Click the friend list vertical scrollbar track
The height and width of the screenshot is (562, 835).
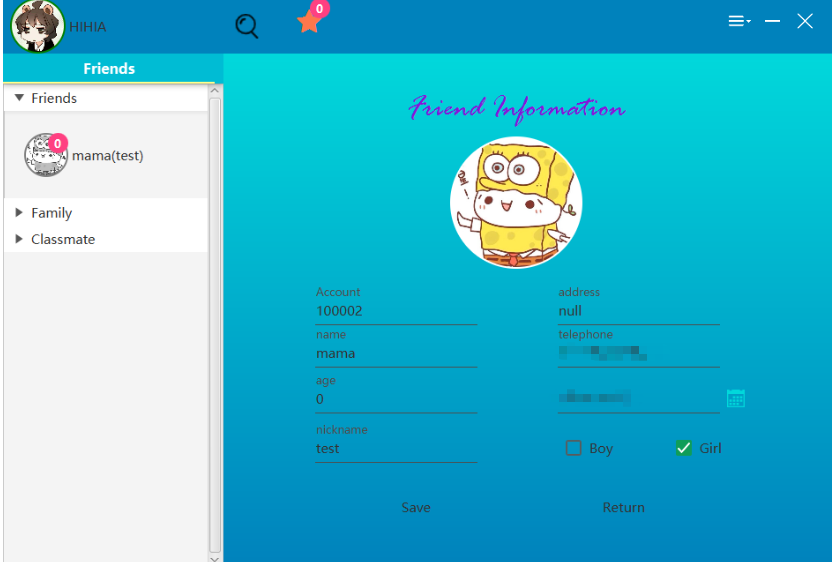tap(215, 325)
